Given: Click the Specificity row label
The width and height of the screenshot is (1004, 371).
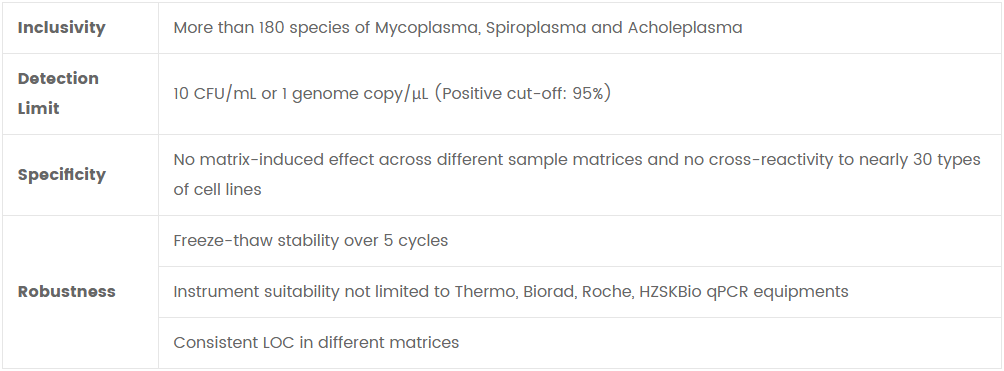Looking at the screenshot, I should click(80, 175).
